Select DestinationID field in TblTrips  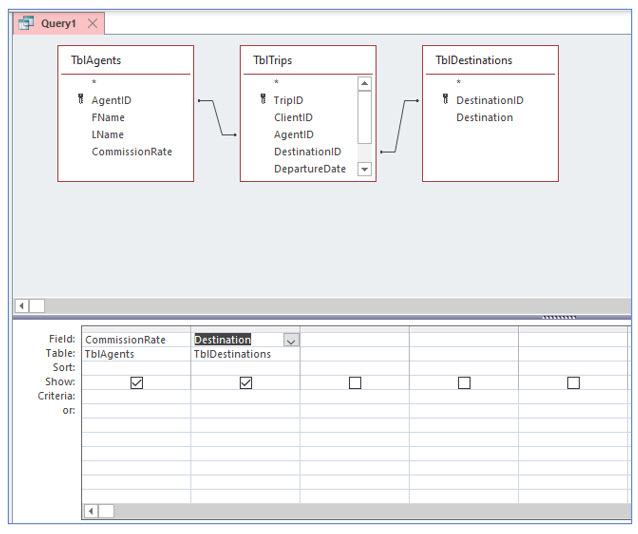click(x=308, y=152)
